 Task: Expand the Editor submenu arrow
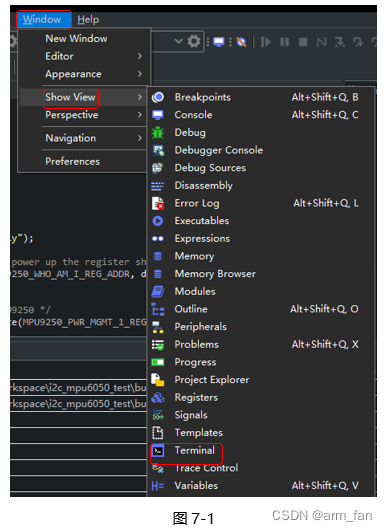coord(139,56)
